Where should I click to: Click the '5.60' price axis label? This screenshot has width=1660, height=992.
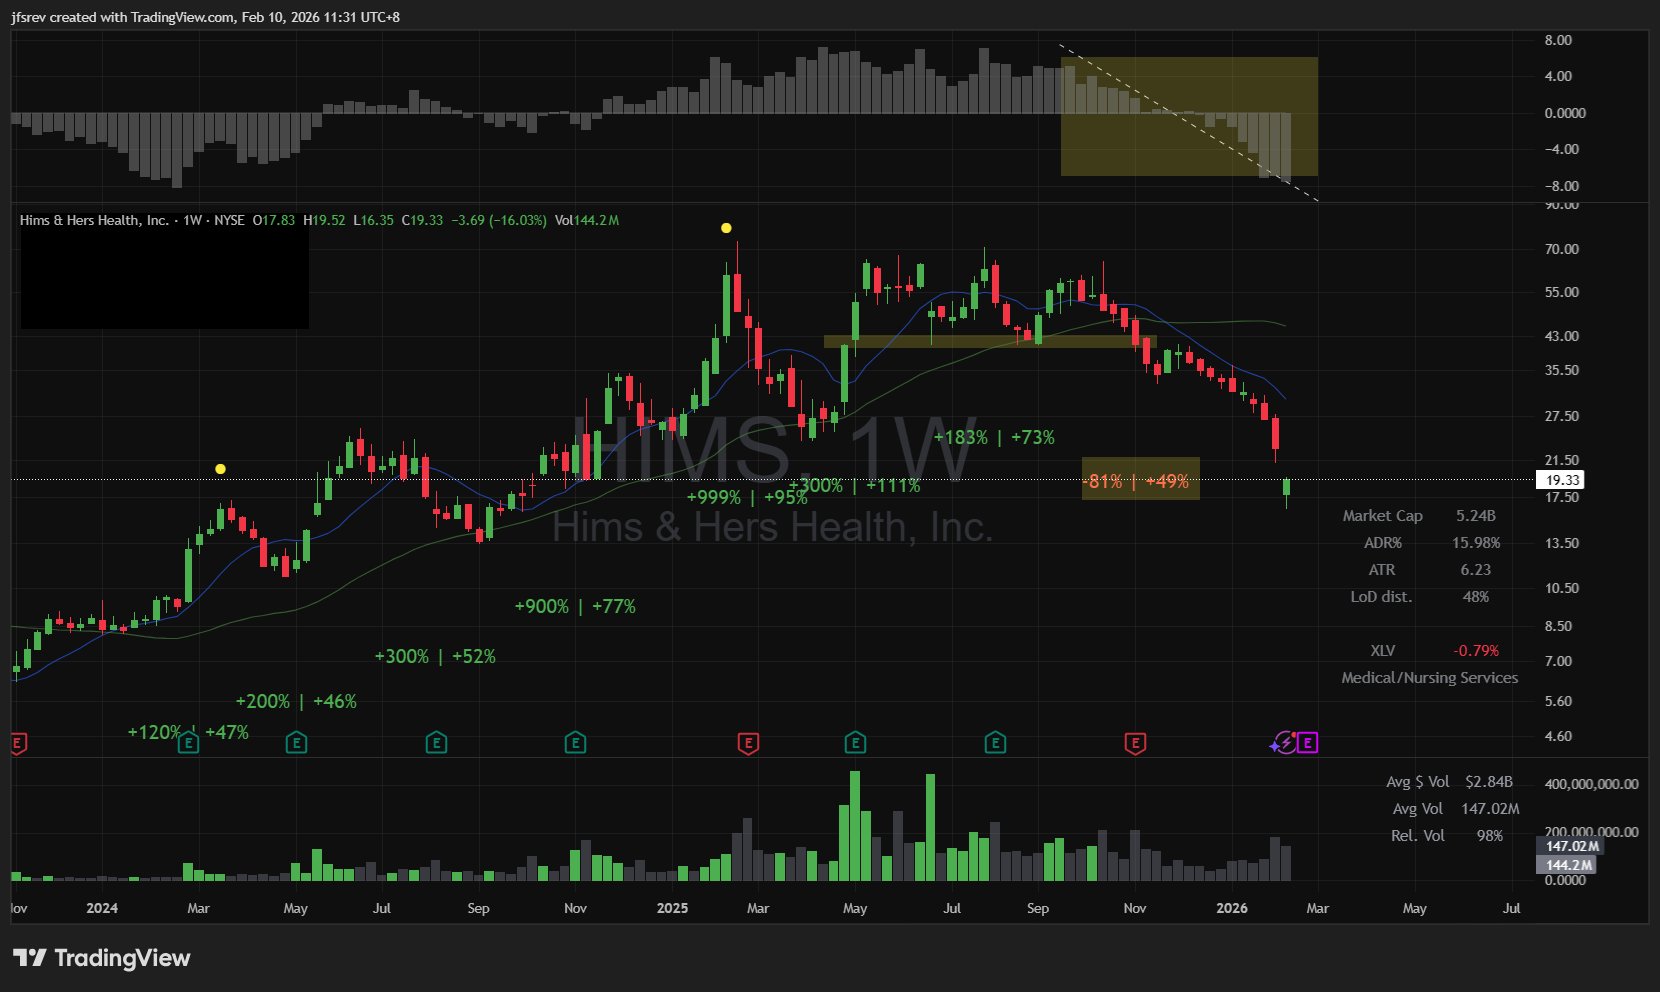point(1558,701)
